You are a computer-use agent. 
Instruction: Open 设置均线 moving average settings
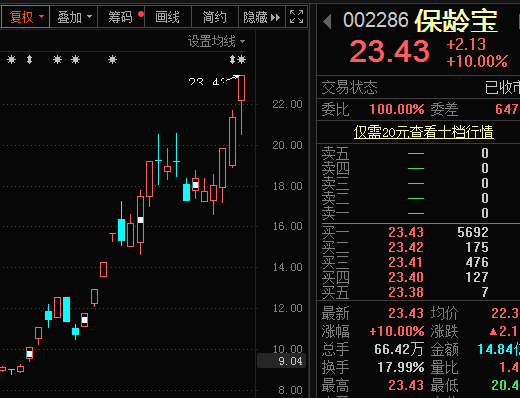[x=217, y=41]
